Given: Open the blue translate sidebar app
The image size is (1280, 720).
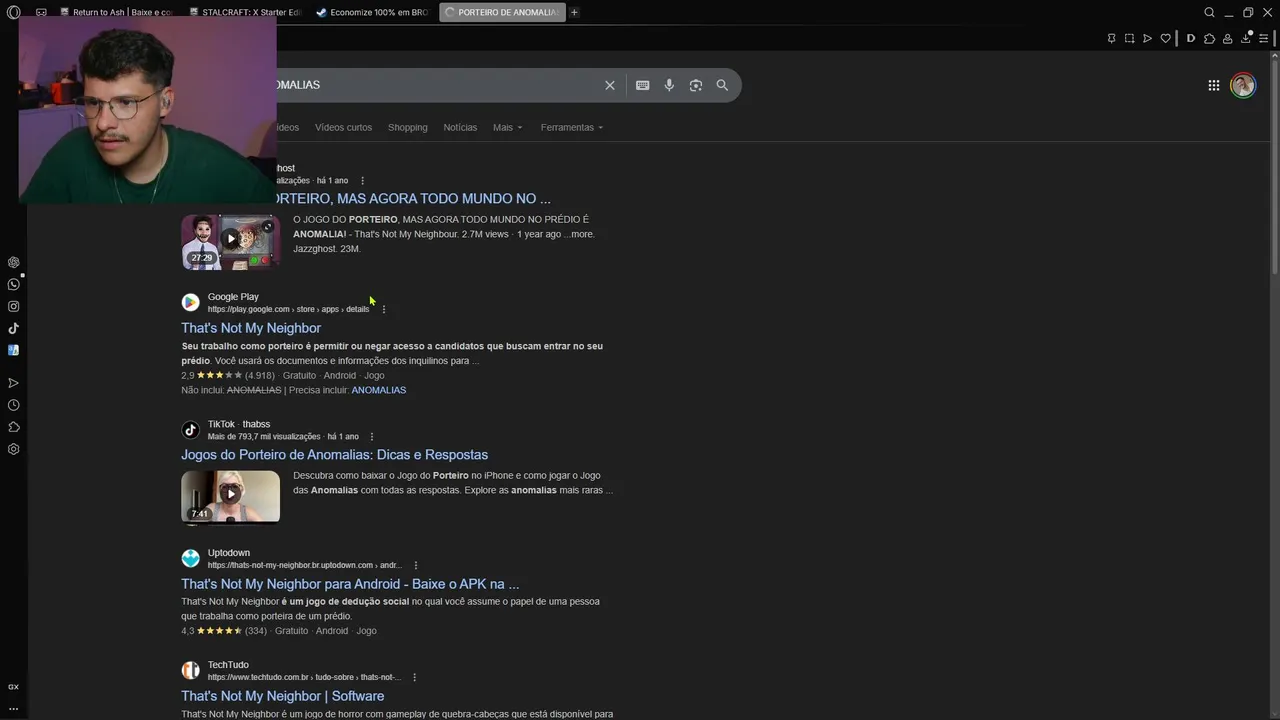Looking at the screenshot, I should tap(13, 350).
